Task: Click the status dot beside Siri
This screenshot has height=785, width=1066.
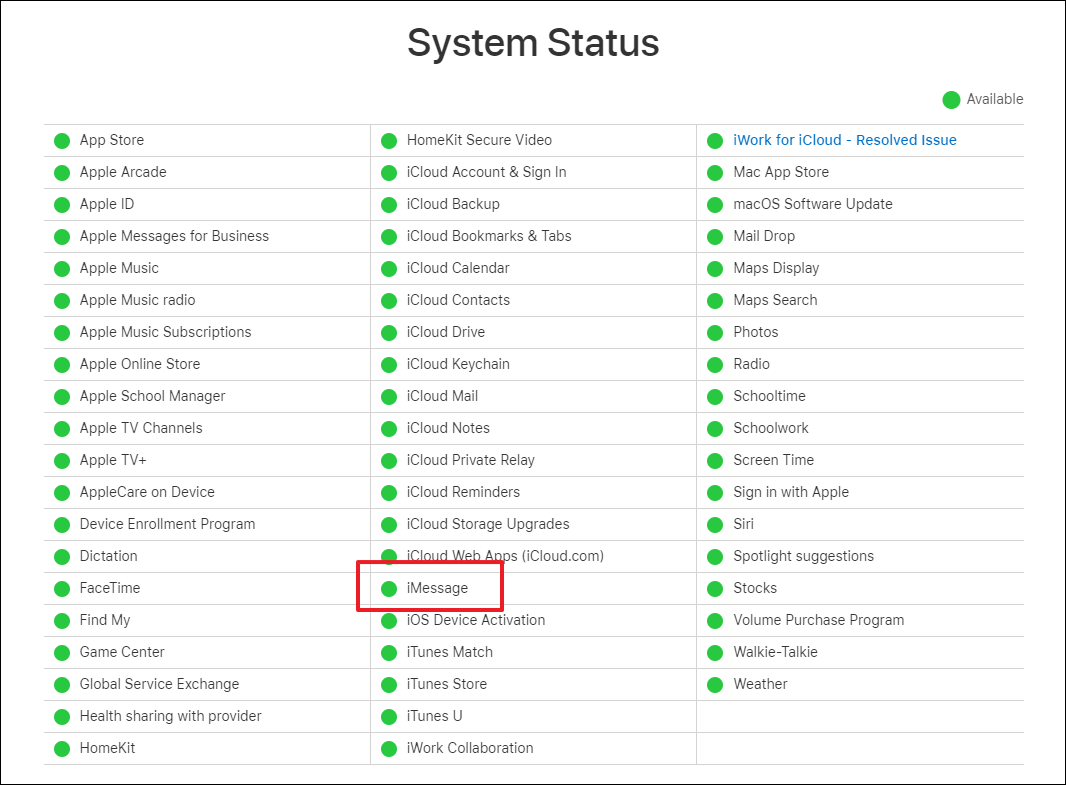Action: click(715, 525)
